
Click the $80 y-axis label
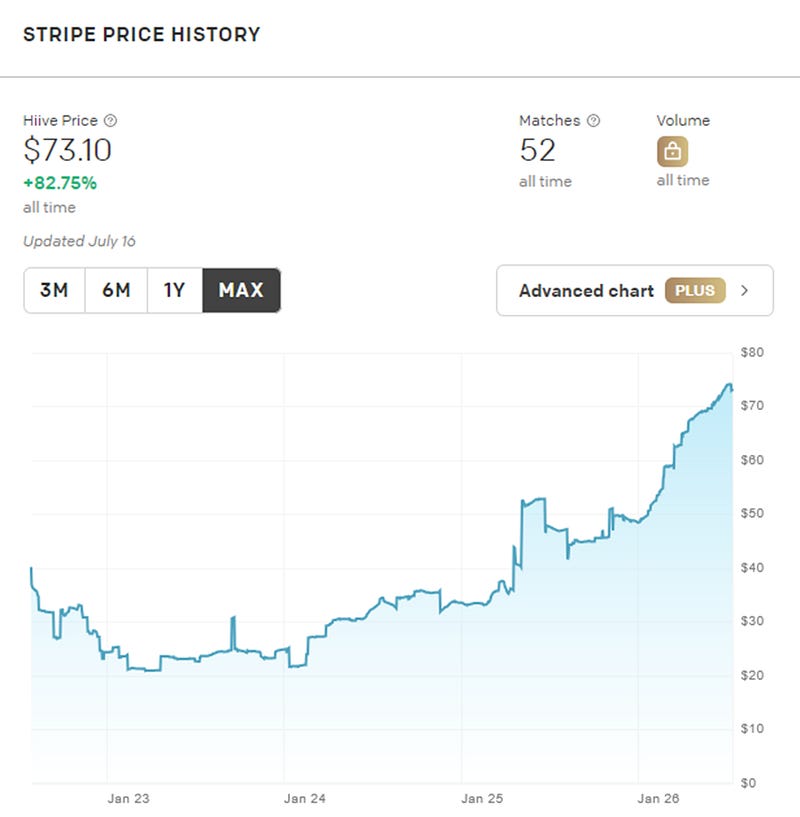tap(752, 352)
